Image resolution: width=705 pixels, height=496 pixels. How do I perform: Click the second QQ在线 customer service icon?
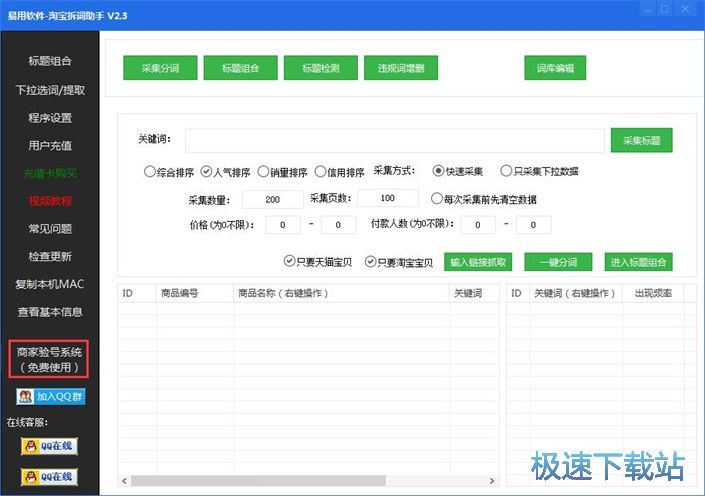[x=49, y=477]
